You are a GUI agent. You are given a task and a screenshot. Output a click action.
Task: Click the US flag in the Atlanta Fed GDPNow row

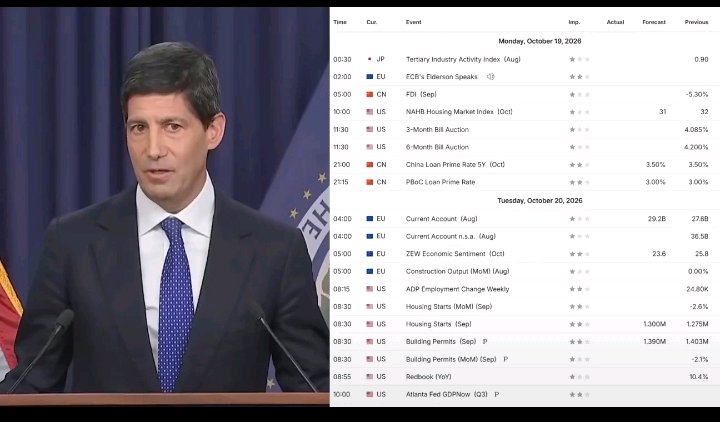(370, 394)
